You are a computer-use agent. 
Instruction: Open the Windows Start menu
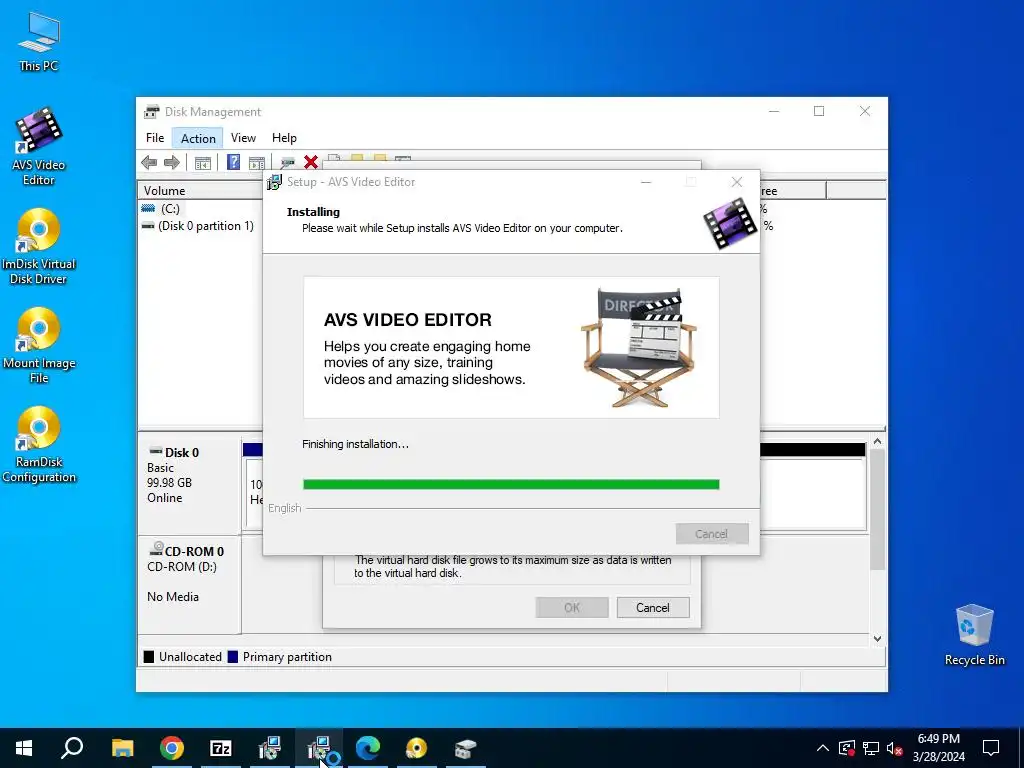pos(24,748)
